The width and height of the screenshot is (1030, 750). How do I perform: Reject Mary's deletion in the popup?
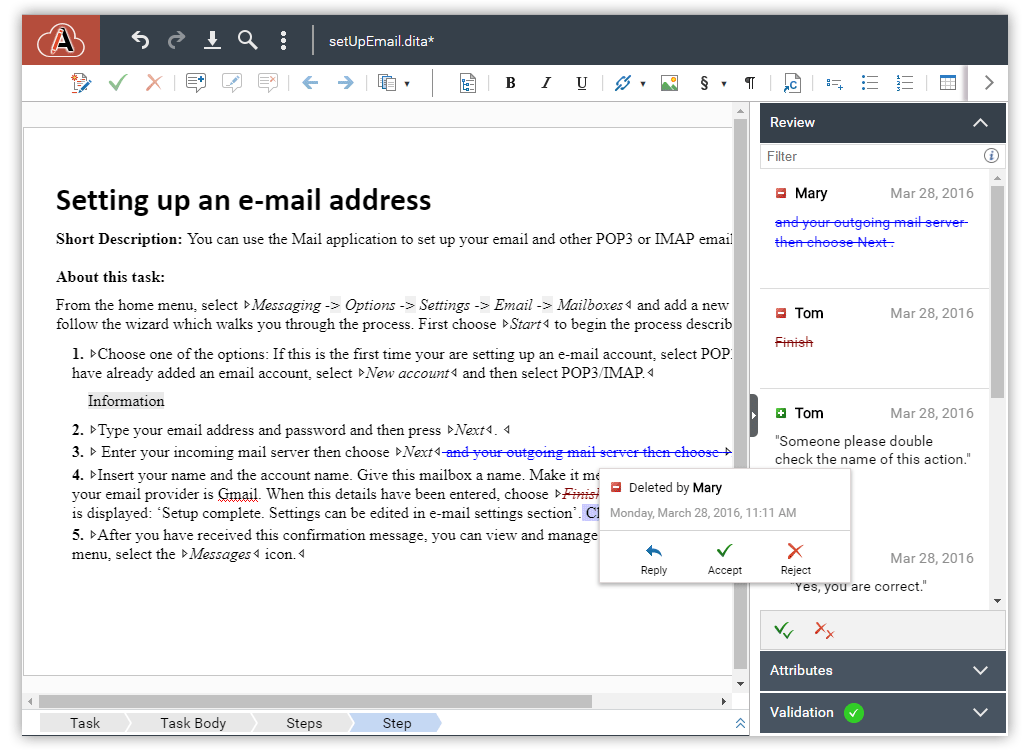tap(795, 559)
